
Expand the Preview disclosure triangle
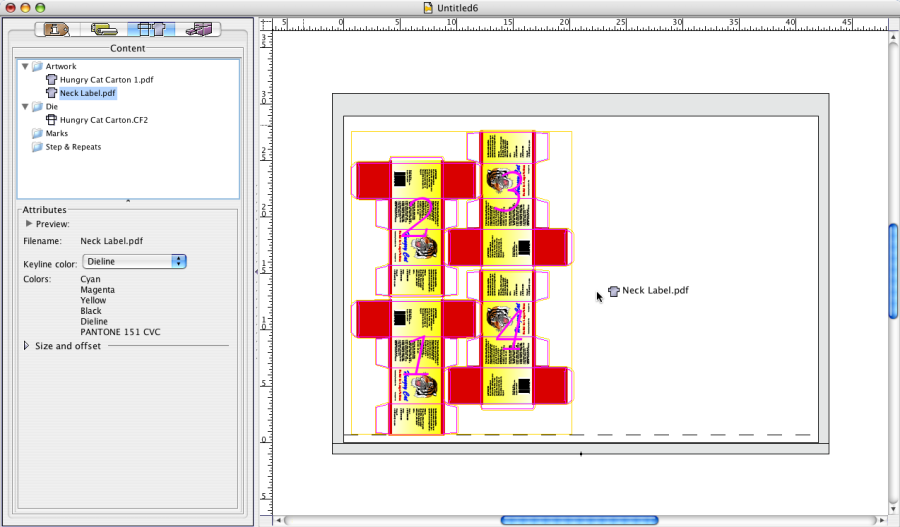29,224
